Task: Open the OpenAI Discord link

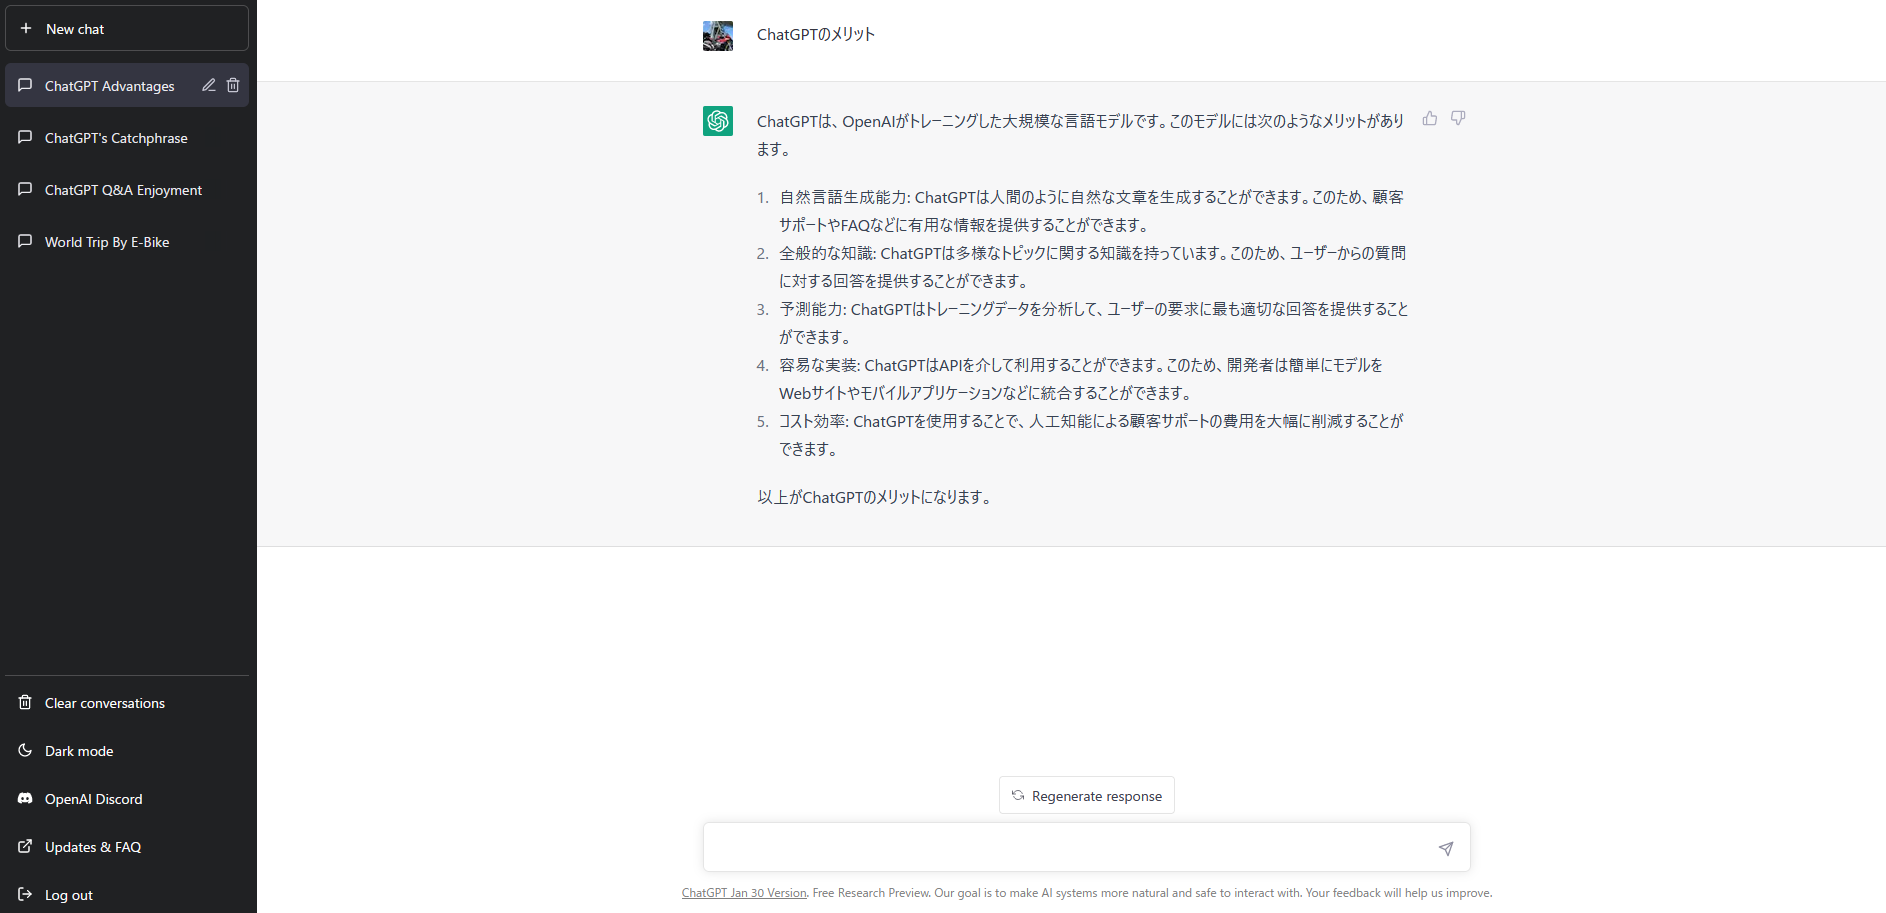Action: 93,799
